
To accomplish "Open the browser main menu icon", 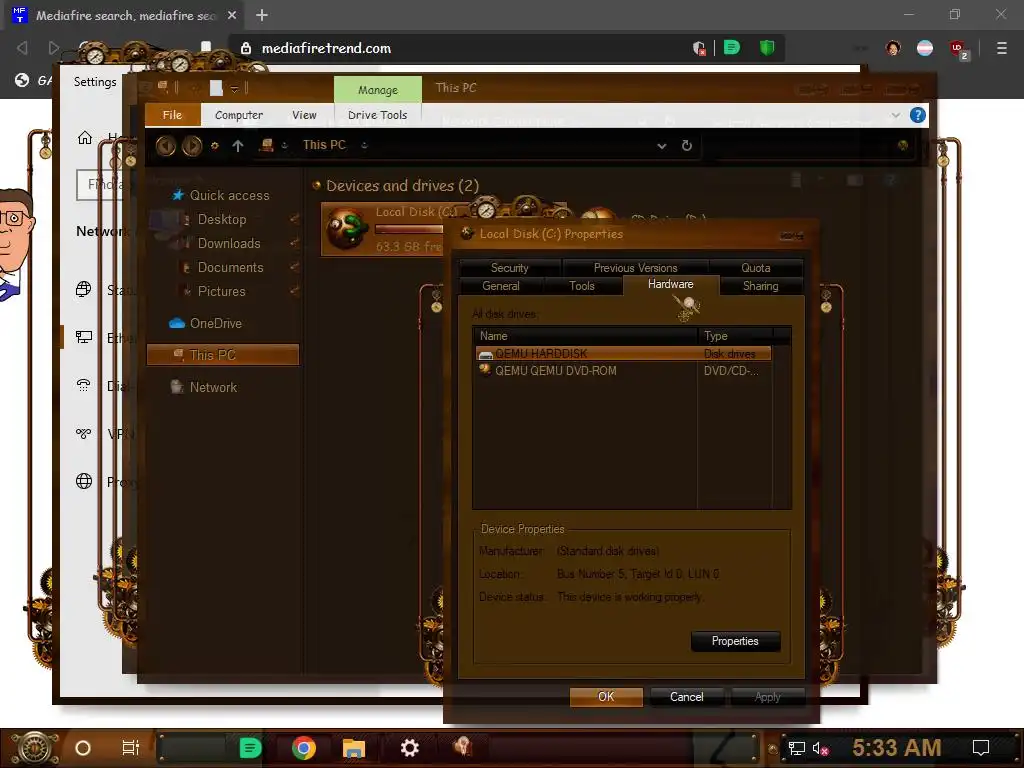I will point(1001,48).
